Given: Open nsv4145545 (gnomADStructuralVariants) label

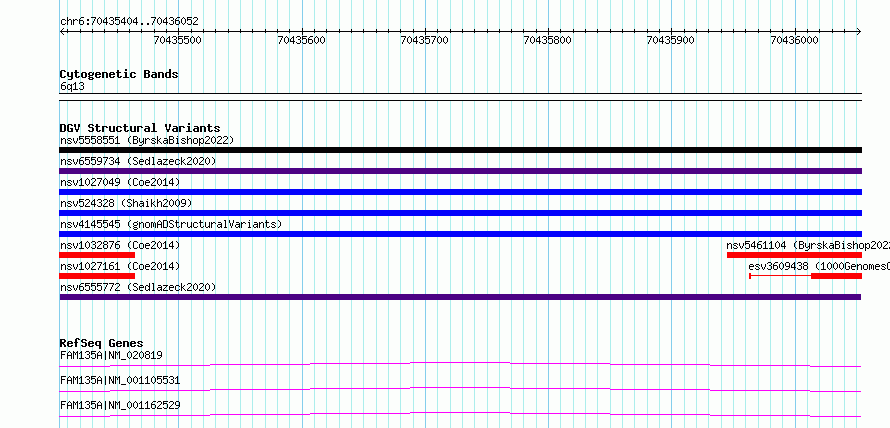Looking at the screenshot, I should (171, 224).
